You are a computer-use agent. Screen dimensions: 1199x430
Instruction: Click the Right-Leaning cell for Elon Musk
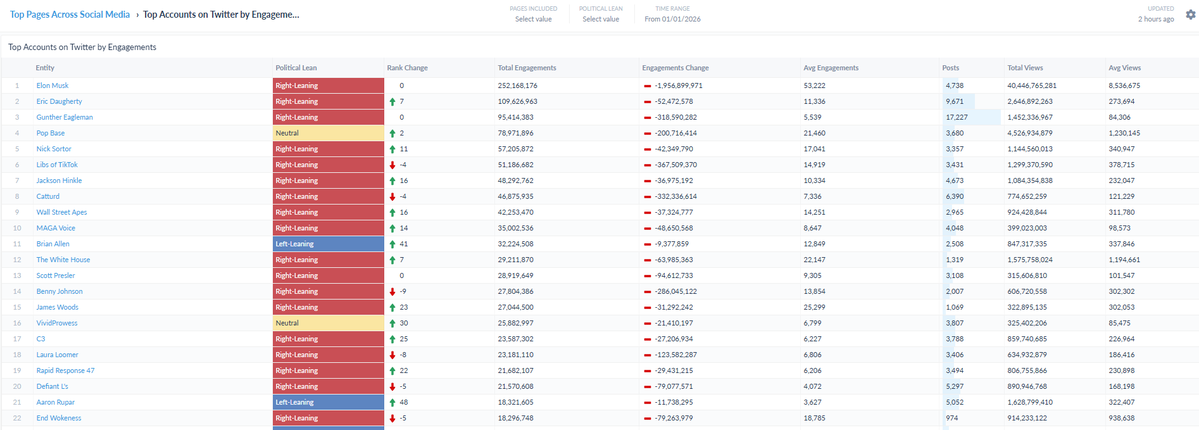pos(328,86)
